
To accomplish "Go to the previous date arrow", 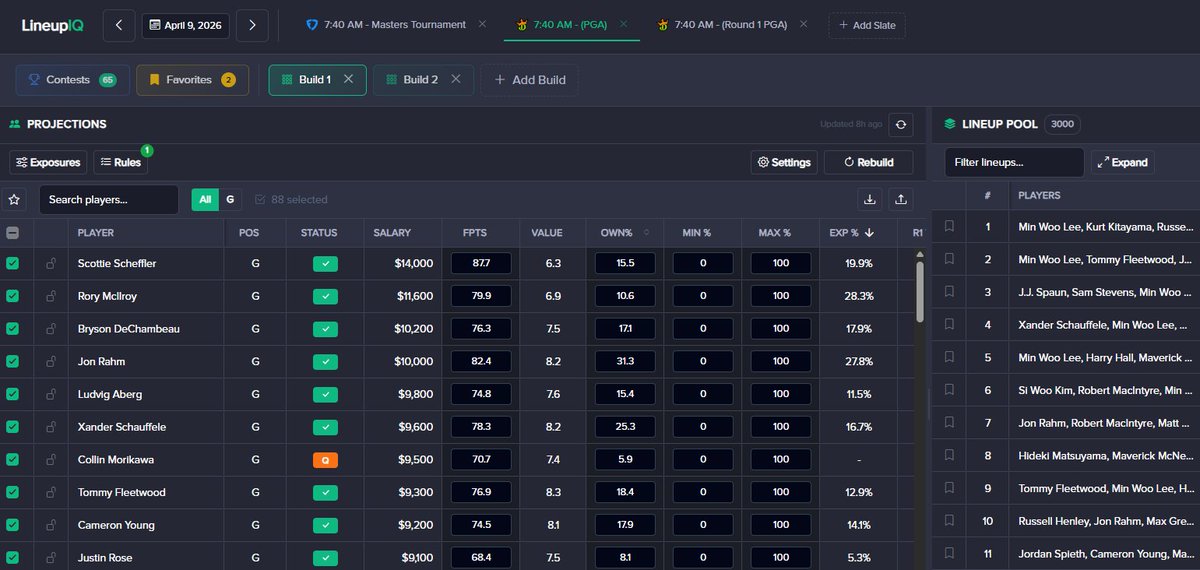I will pos(119,25).
